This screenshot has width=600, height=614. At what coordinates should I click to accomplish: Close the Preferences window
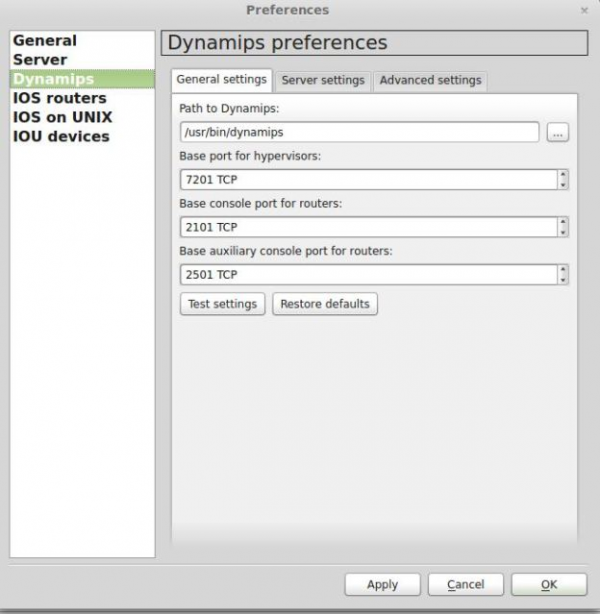point(584,11)
